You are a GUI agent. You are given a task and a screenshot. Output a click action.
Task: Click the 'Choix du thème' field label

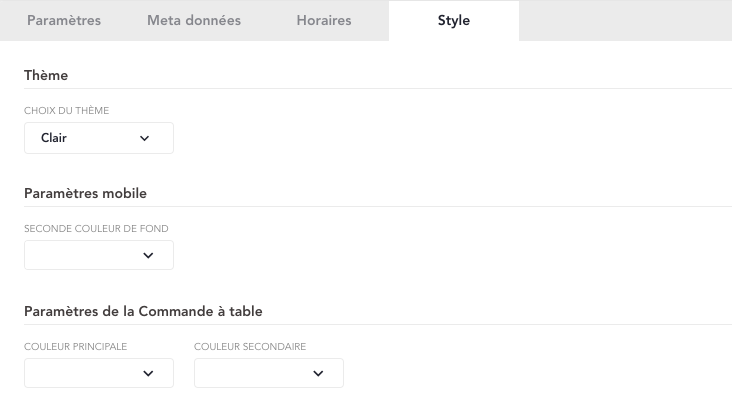(x=66, y=111)
